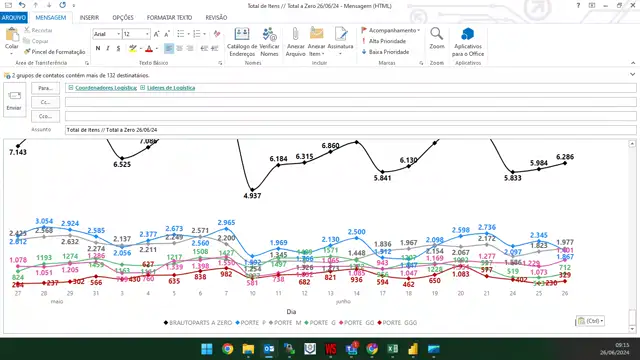Viewport: 640px width, 360px height.
Task: Apply yellow highlight color
Action: (133, 49)
